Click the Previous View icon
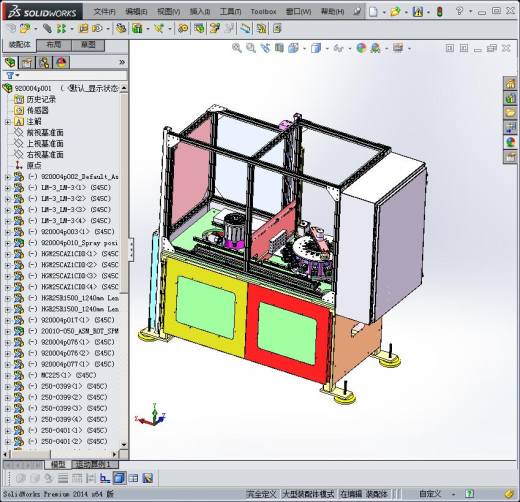 tap(265, 48)
